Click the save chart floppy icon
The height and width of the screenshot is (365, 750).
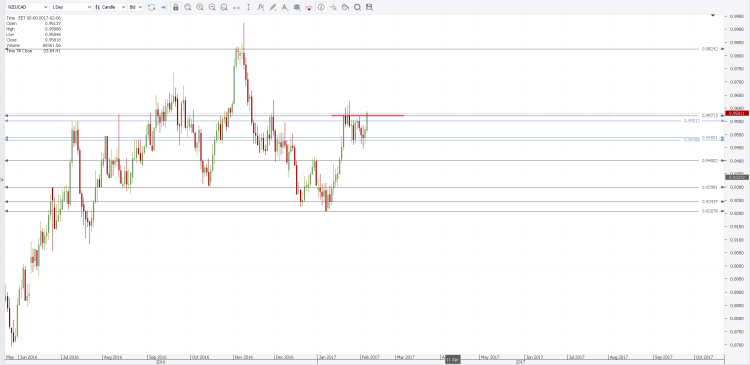[x=369, y=7]
